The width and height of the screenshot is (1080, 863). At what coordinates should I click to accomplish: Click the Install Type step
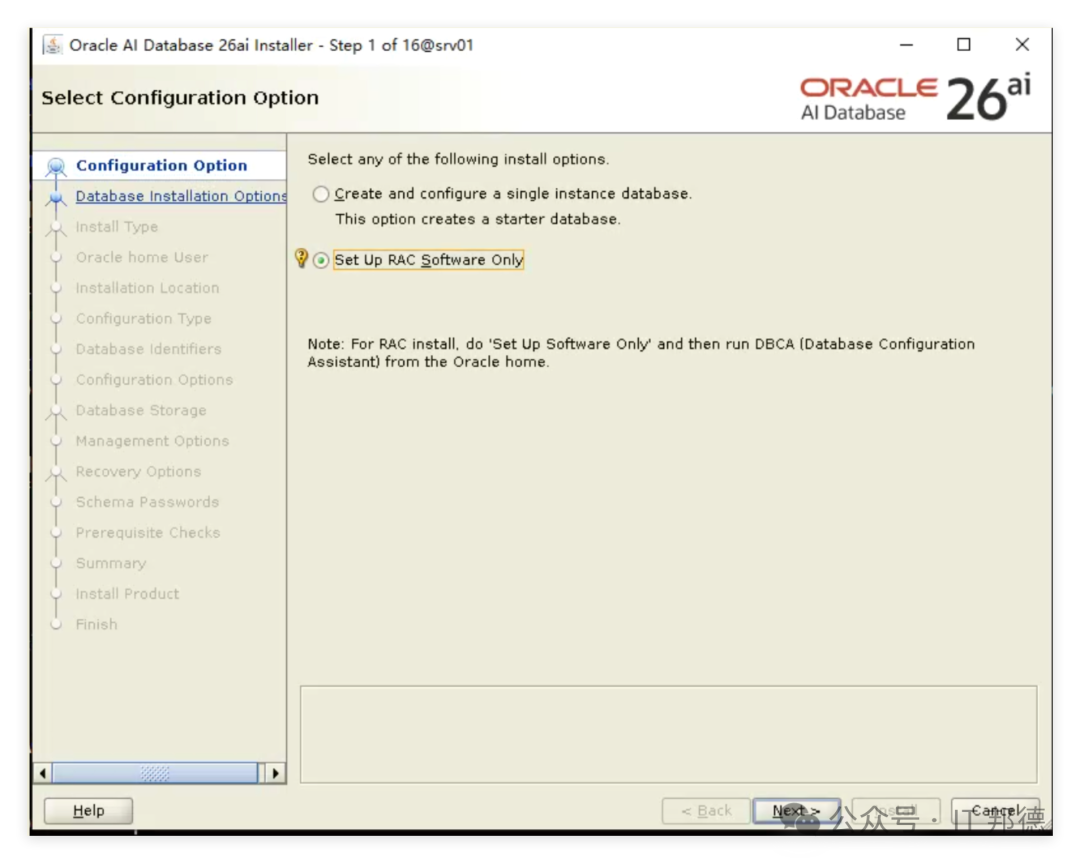116,227
